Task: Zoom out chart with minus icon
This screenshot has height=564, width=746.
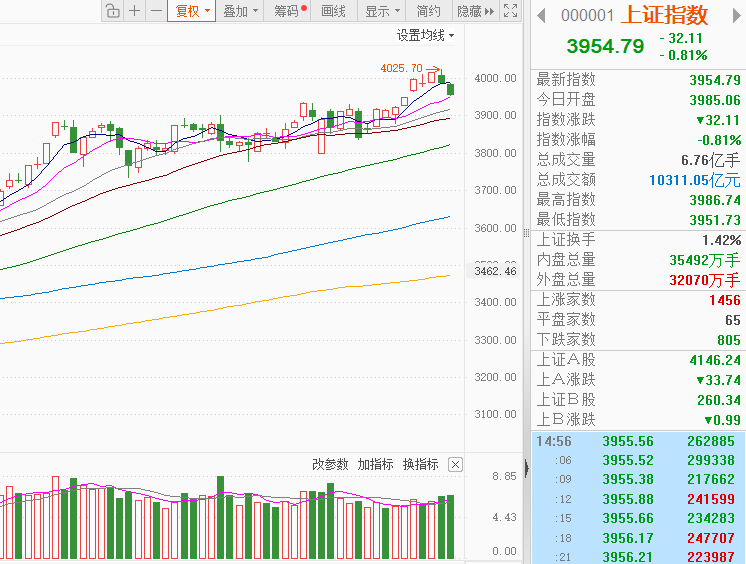Action: pyautogui.click(x=155, y=11)
